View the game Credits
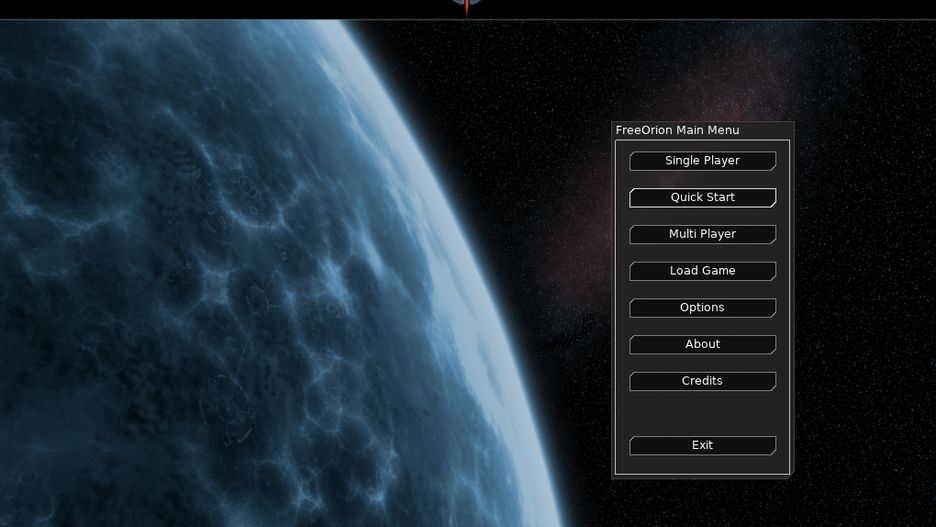Viewport: 936px width, 527px height. (703, 381)
